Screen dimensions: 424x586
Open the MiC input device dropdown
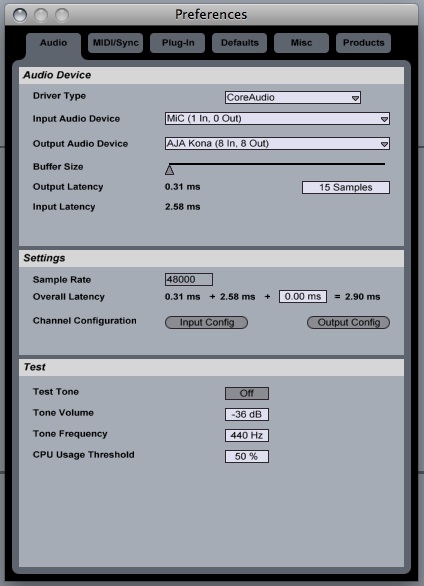pyautogui.click(x=277, y=119)
